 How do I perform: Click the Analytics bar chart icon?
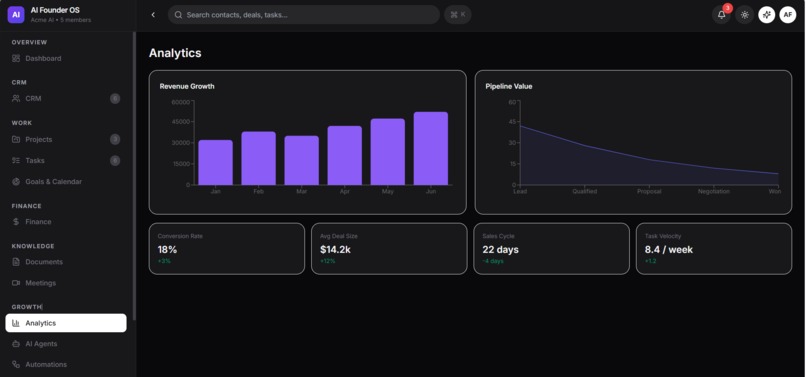16,323
